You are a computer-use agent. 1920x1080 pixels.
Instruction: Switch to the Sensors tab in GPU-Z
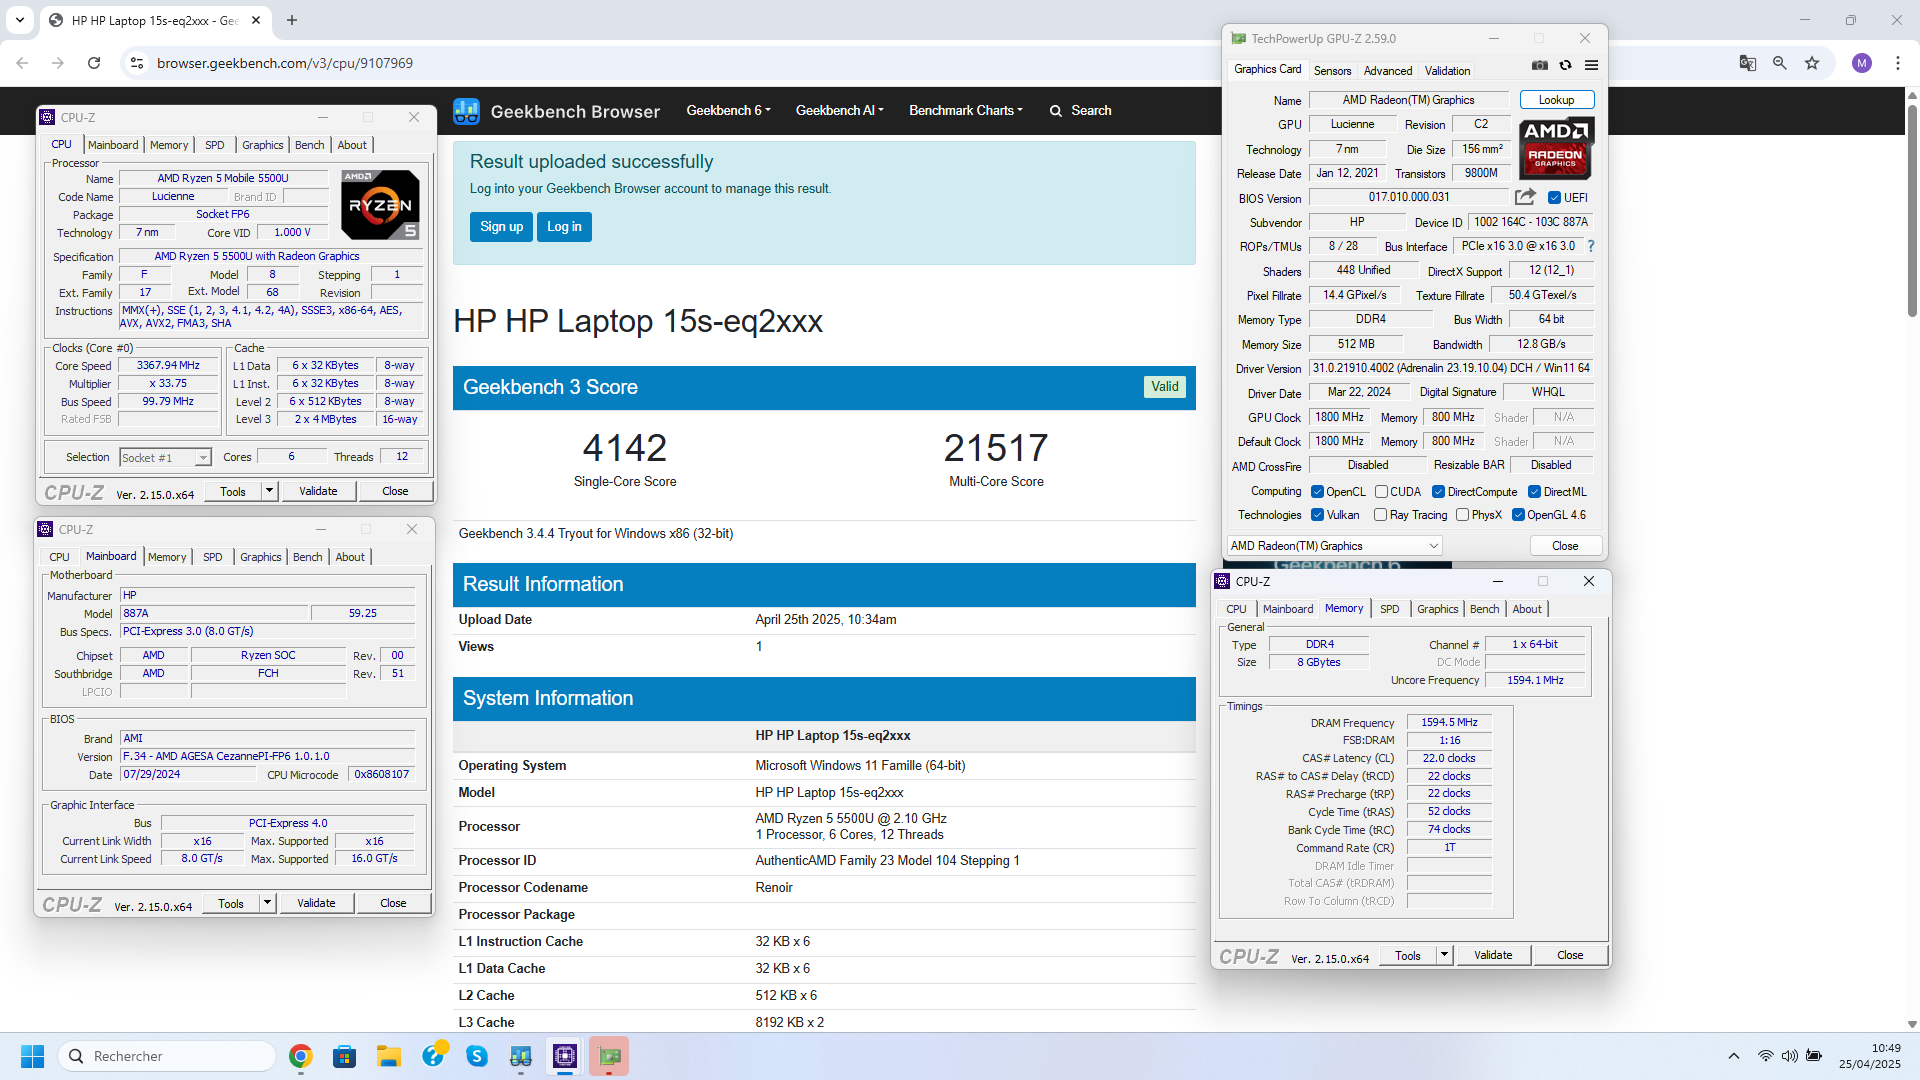(1332, 71)
